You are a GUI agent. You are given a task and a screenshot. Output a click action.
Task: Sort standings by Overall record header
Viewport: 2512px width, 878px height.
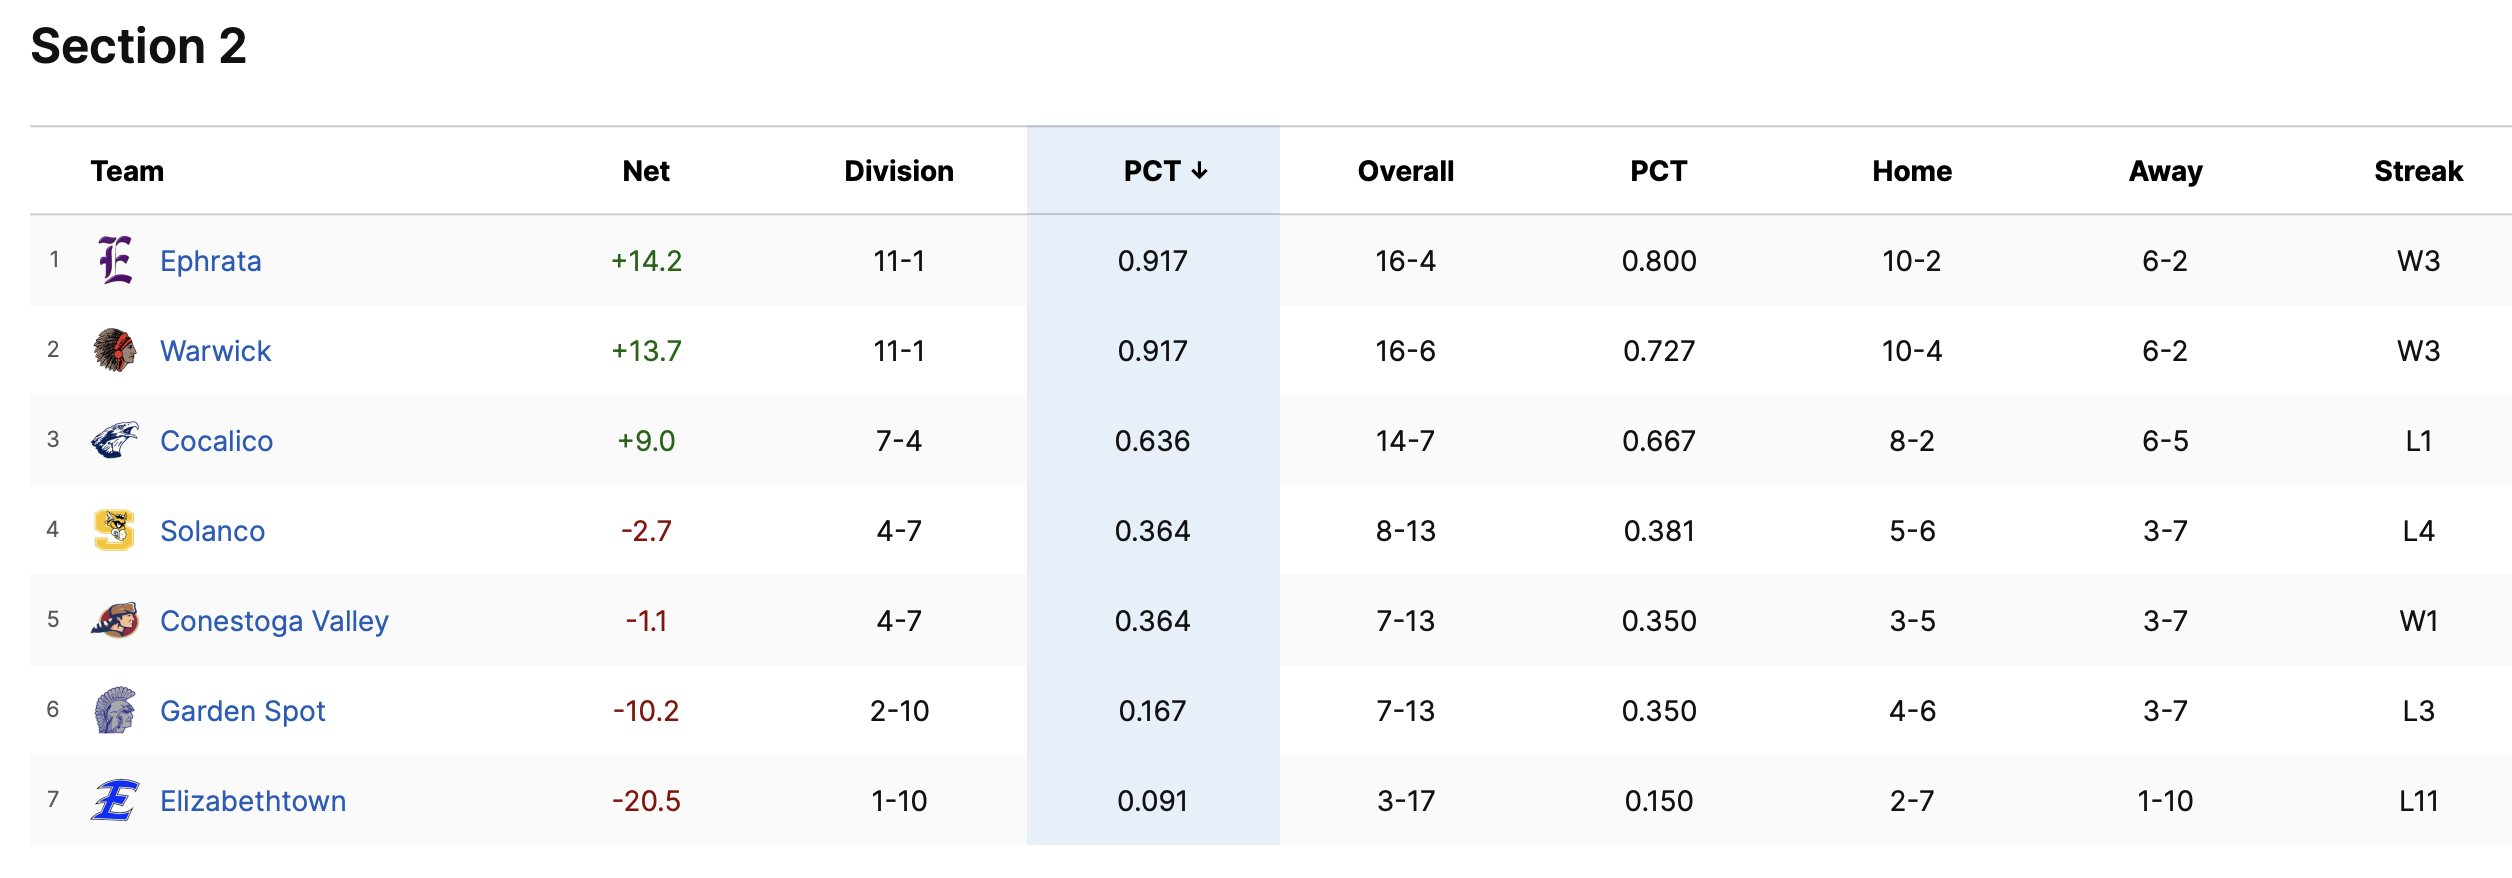pyautogui.click(x=1405, y=171)
